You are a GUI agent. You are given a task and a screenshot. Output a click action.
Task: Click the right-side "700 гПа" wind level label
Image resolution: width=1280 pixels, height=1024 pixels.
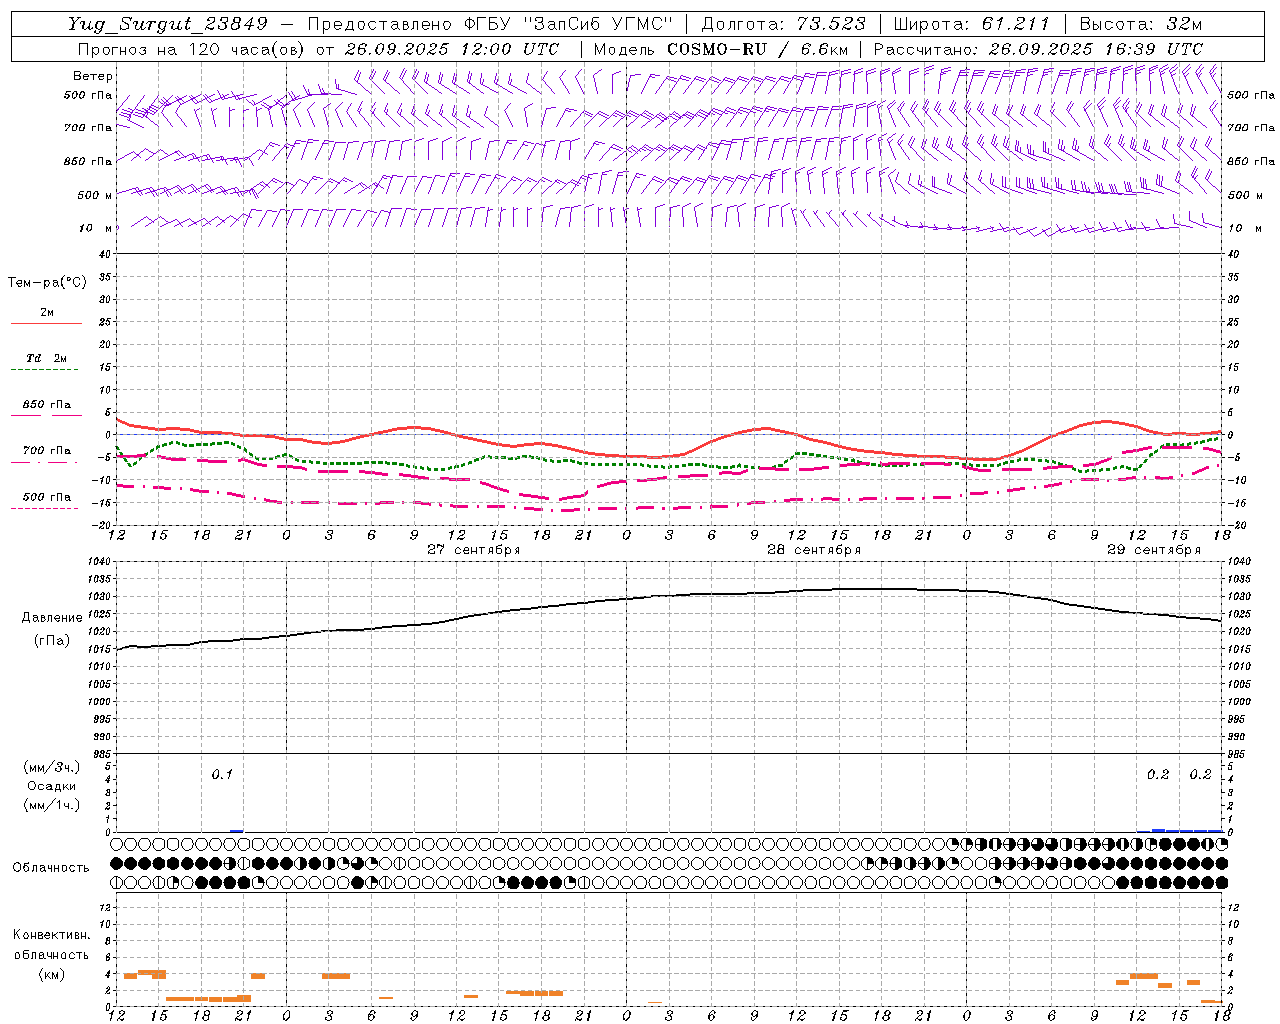point(1251,127)
